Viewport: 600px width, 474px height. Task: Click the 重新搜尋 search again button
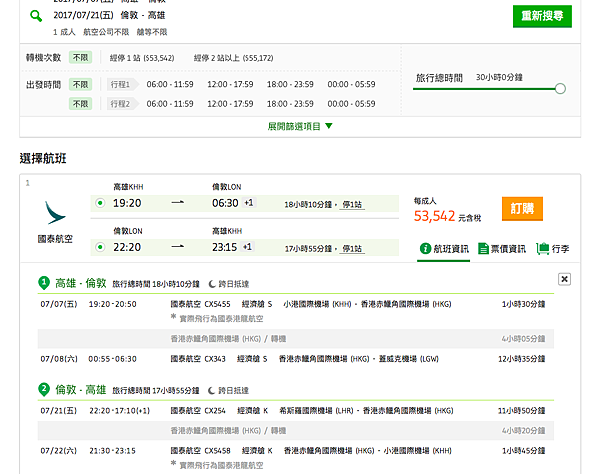542,16
